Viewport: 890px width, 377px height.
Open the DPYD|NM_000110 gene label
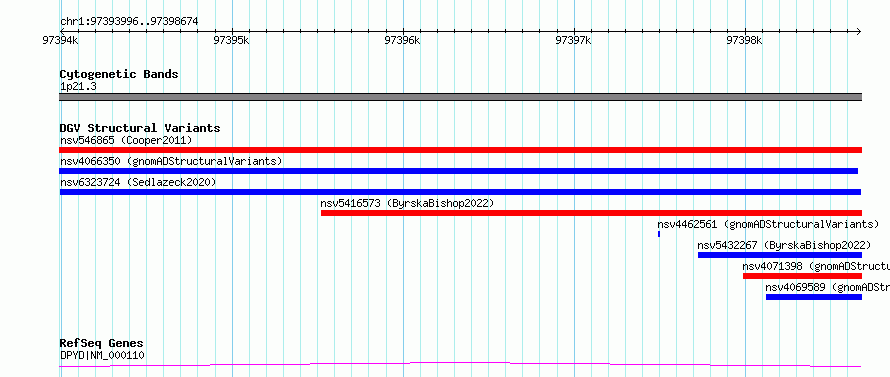pyautogui.click(x=102, y=356)
